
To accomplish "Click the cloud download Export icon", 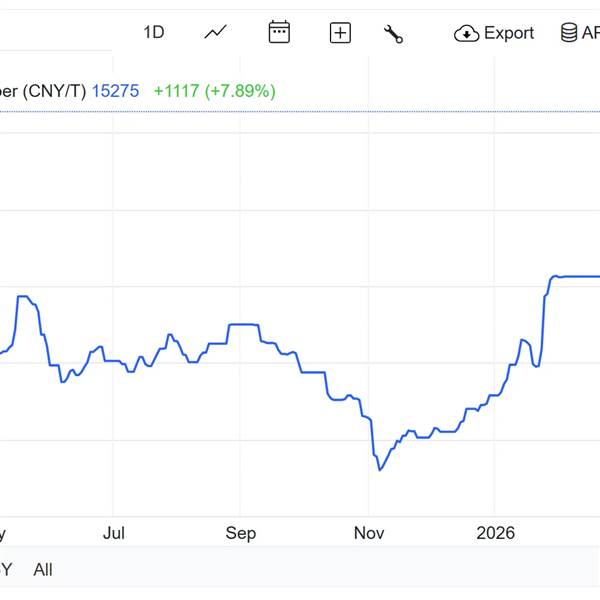I will [x=467, y=34].
